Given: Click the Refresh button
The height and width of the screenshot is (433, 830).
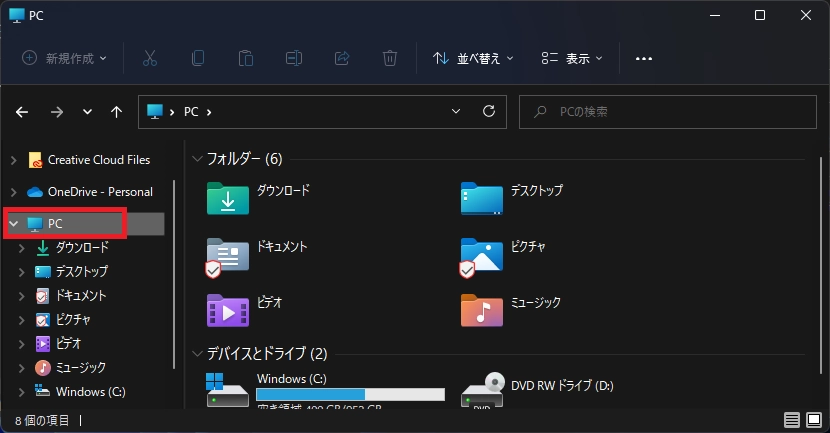Looking at the screenshot, I should tap(489, 111).
